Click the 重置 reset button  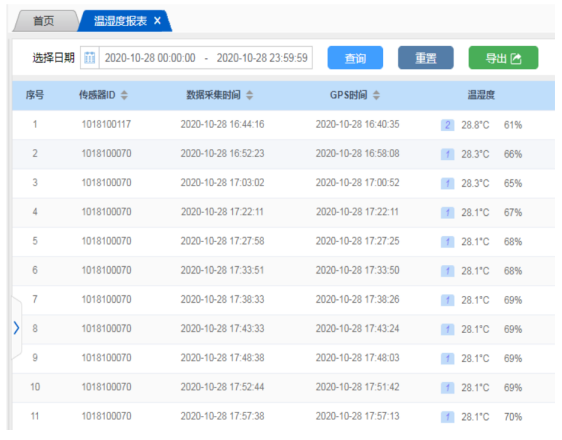pyautogui.click(x=425, y=57)
